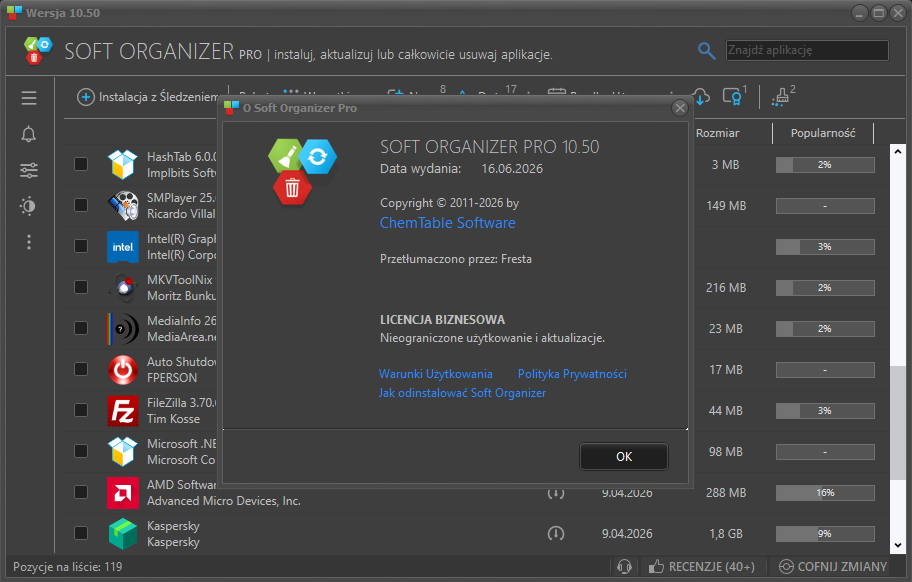Check the MediaInfo checkbox
This screenshot has width=912, height=582.
pos(81,329)
